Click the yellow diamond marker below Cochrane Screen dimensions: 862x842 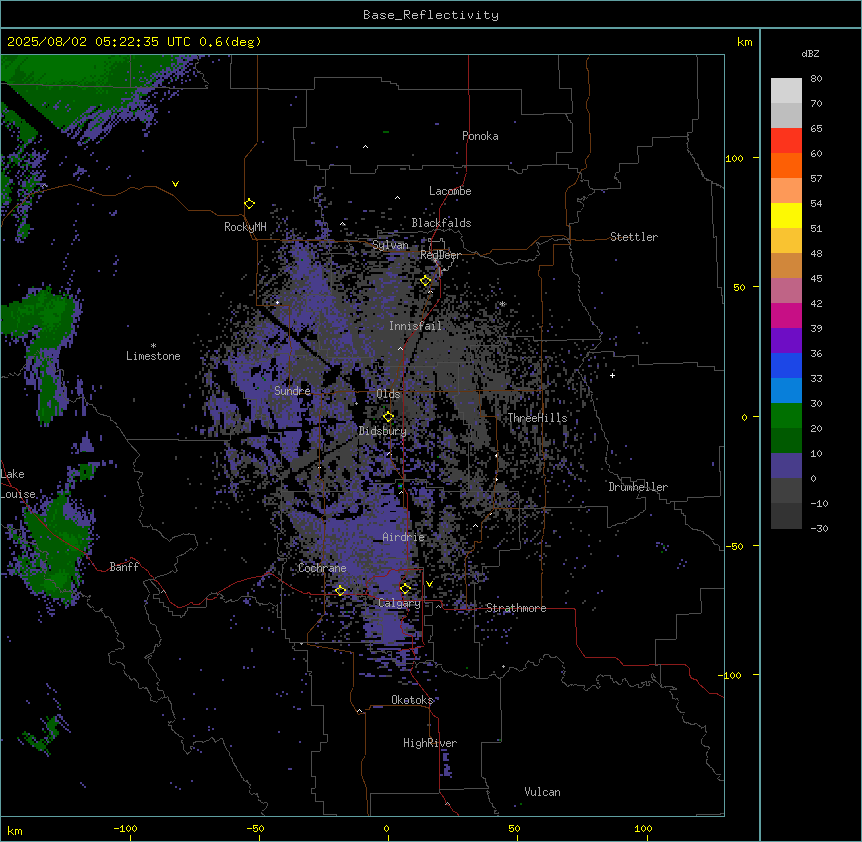[x=340, y=591]
